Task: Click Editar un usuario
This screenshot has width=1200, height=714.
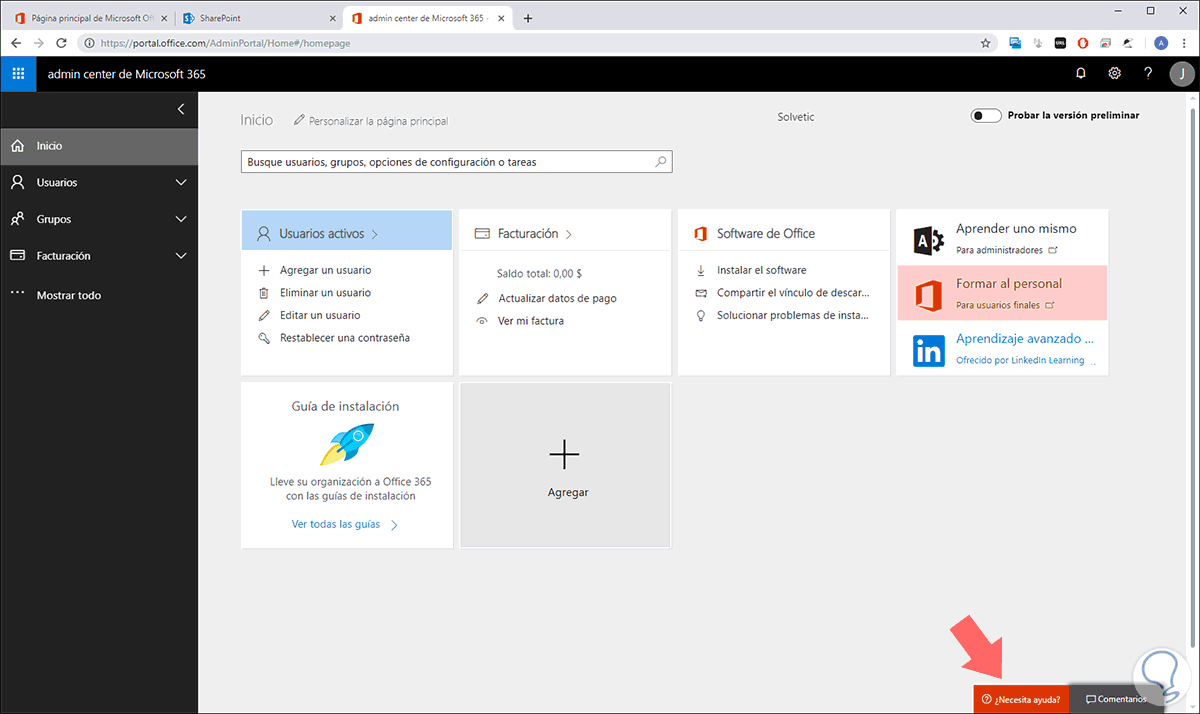Action: click(x=321, y=315)
